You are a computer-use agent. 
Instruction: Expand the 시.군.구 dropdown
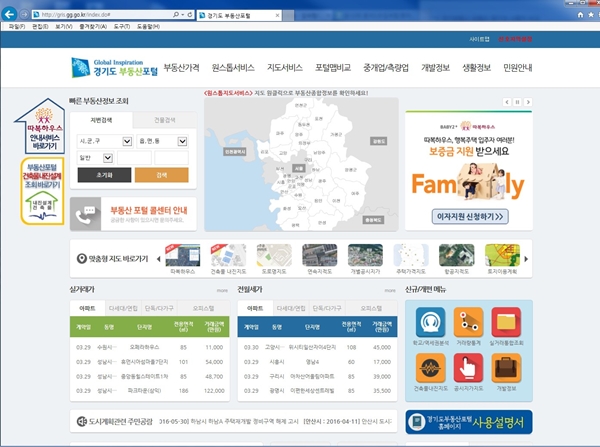(127, 141)
